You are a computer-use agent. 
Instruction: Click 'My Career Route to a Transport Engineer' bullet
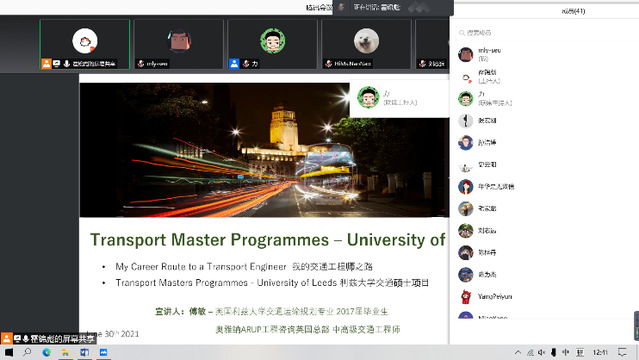[x=244, y=267]
